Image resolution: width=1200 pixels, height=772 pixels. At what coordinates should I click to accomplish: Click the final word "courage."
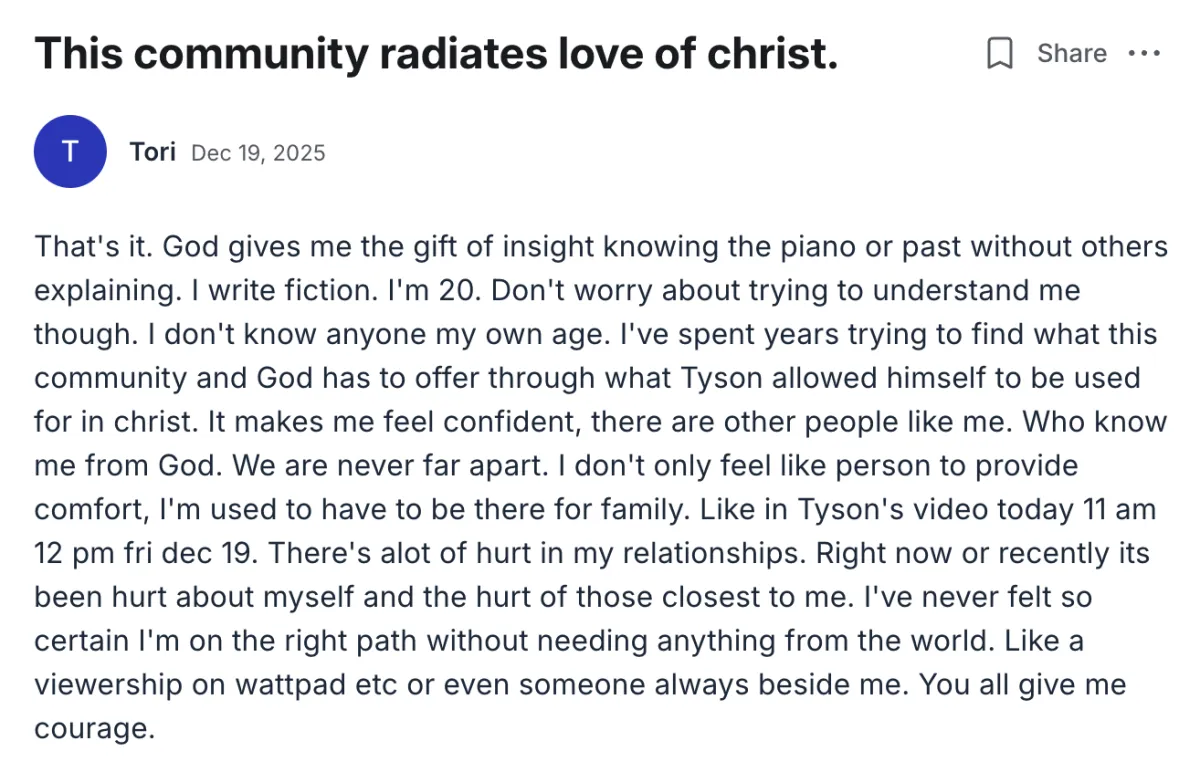coord(95,729)
